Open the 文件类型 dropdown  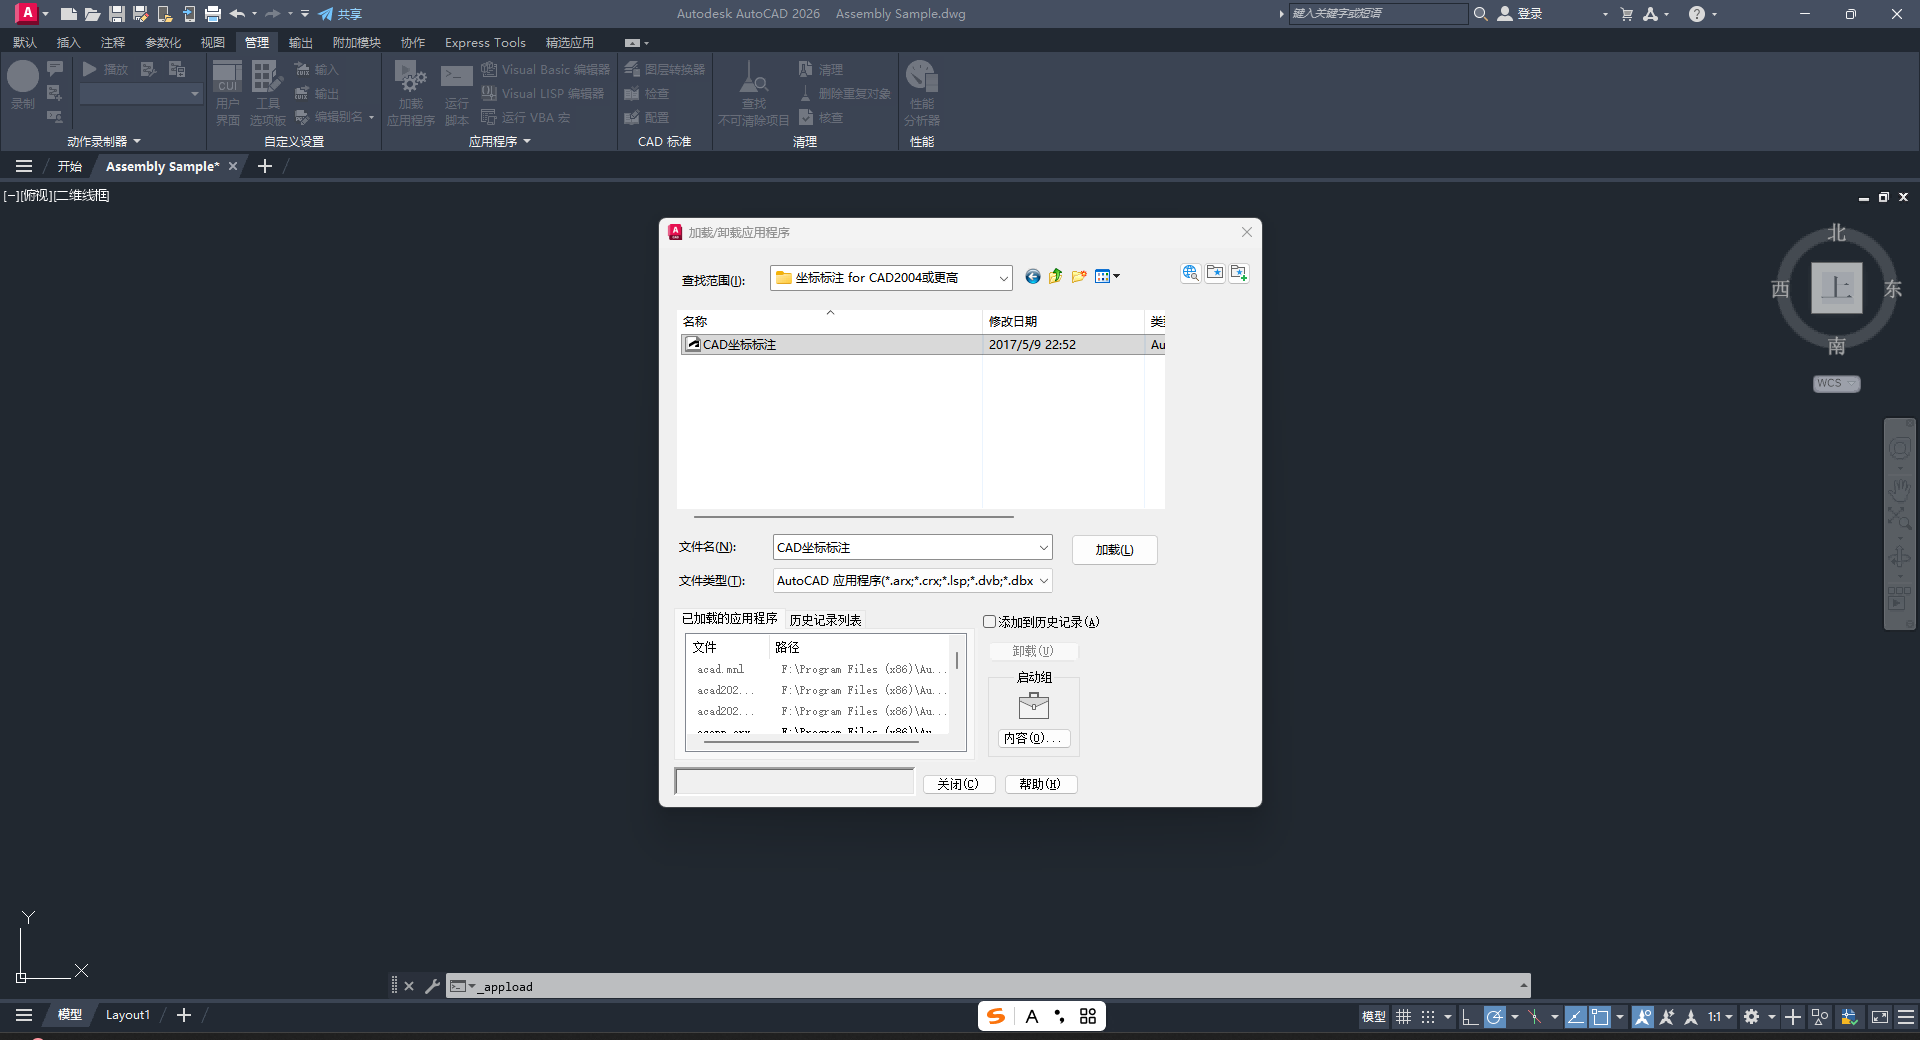coord(1043,581)
